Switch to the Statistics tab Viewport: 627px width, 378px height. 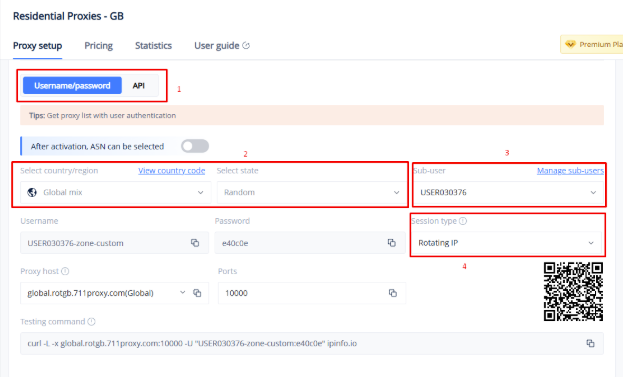[x=154, y=46]
